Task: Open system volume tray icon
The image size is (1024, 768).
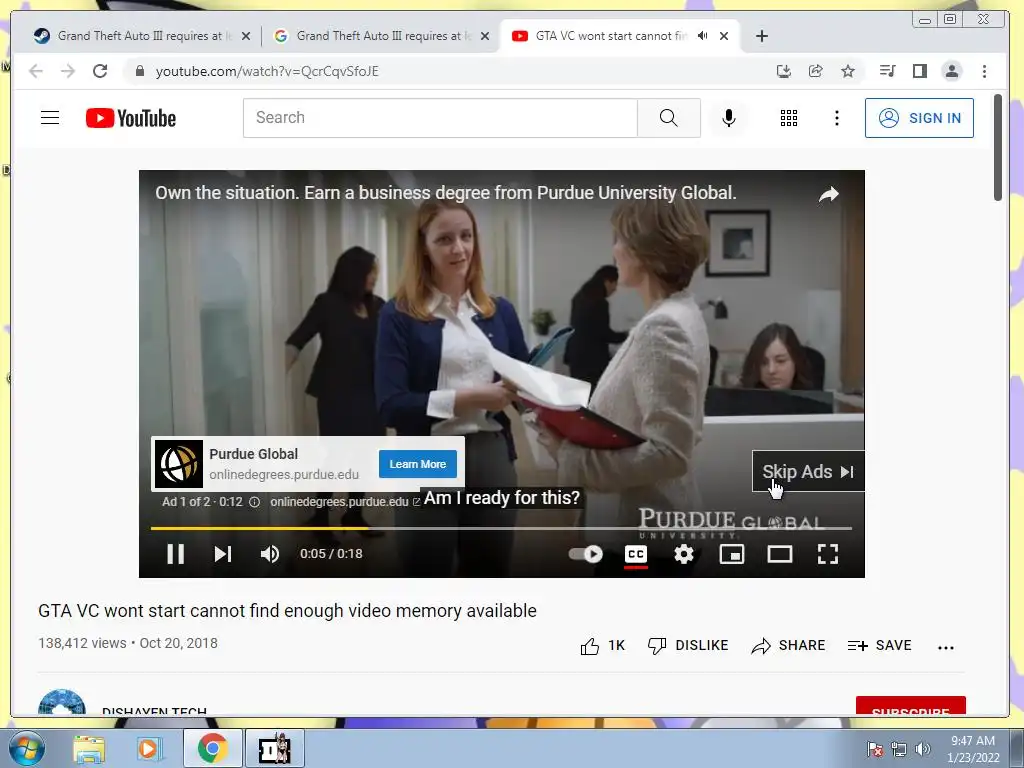Action: (x=922, y=749)
